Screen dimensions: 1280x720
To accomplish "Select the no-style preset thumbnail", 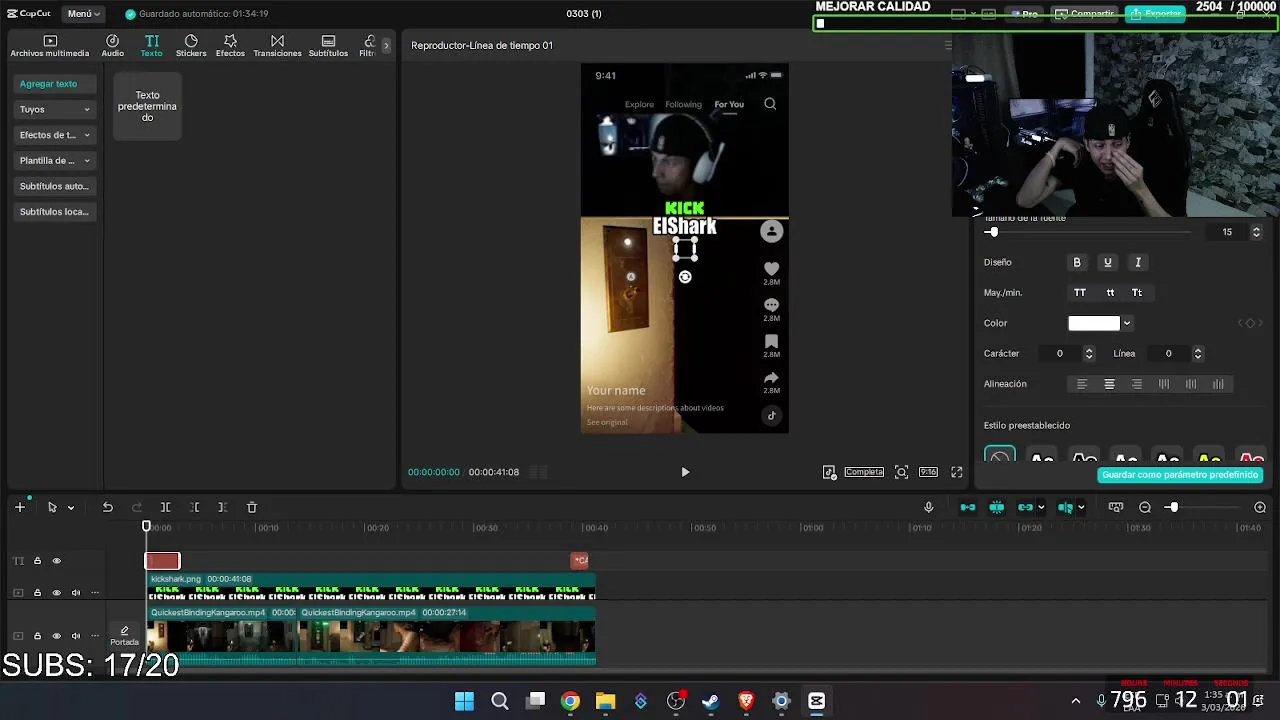I will [1000, 455].
